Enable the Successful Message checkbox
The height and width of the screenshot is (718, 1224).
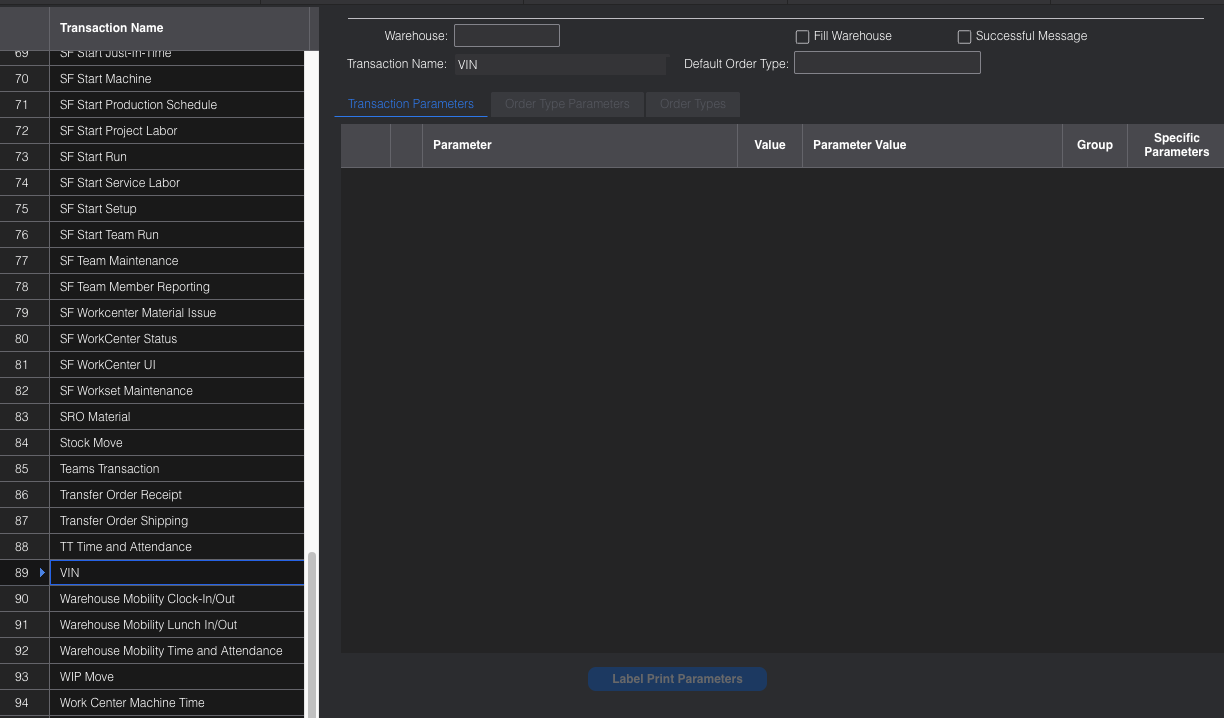pyautogui.click(x=964, y=37)
